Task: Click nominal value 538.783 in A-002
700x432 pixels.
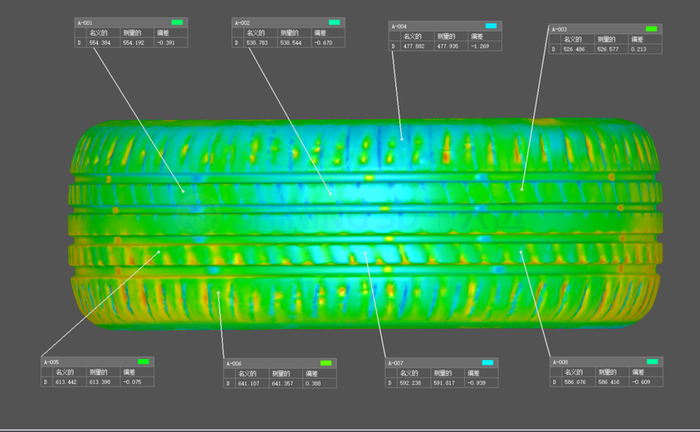Action: click(x=257, y=43)
